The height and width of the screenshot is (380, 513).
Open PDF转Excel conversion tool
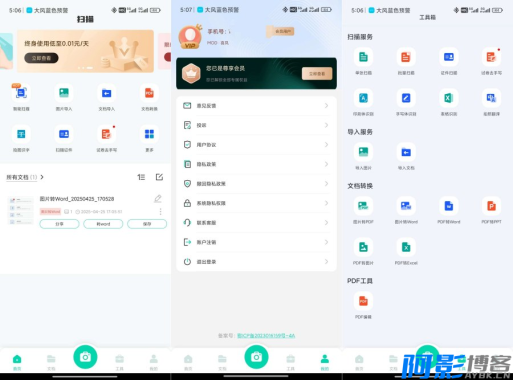point(406,247)
